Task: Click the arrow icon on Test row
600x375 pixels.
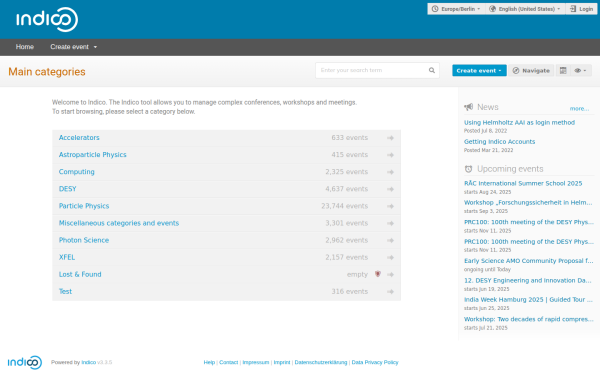Action: 390,292
